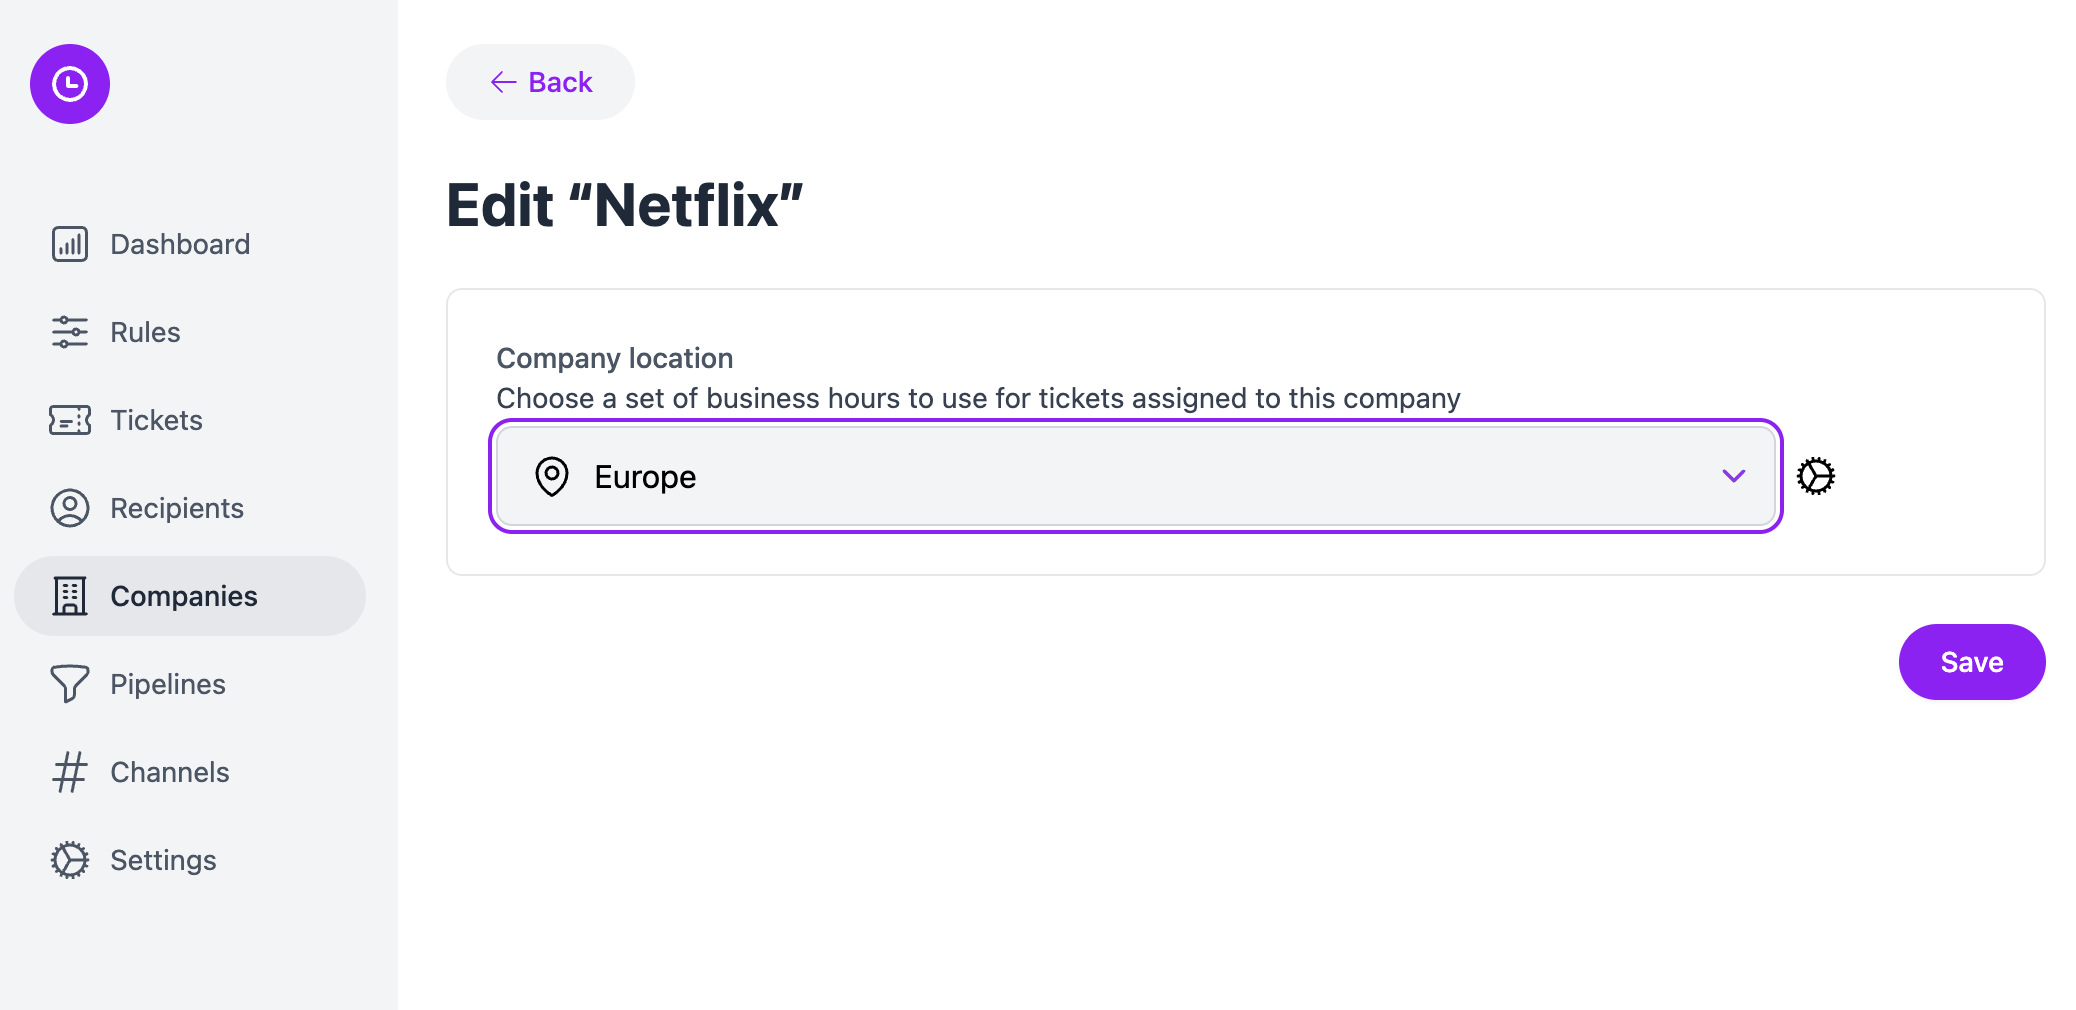
Task: Go Back to previous page
Action: tap(540, 82)
